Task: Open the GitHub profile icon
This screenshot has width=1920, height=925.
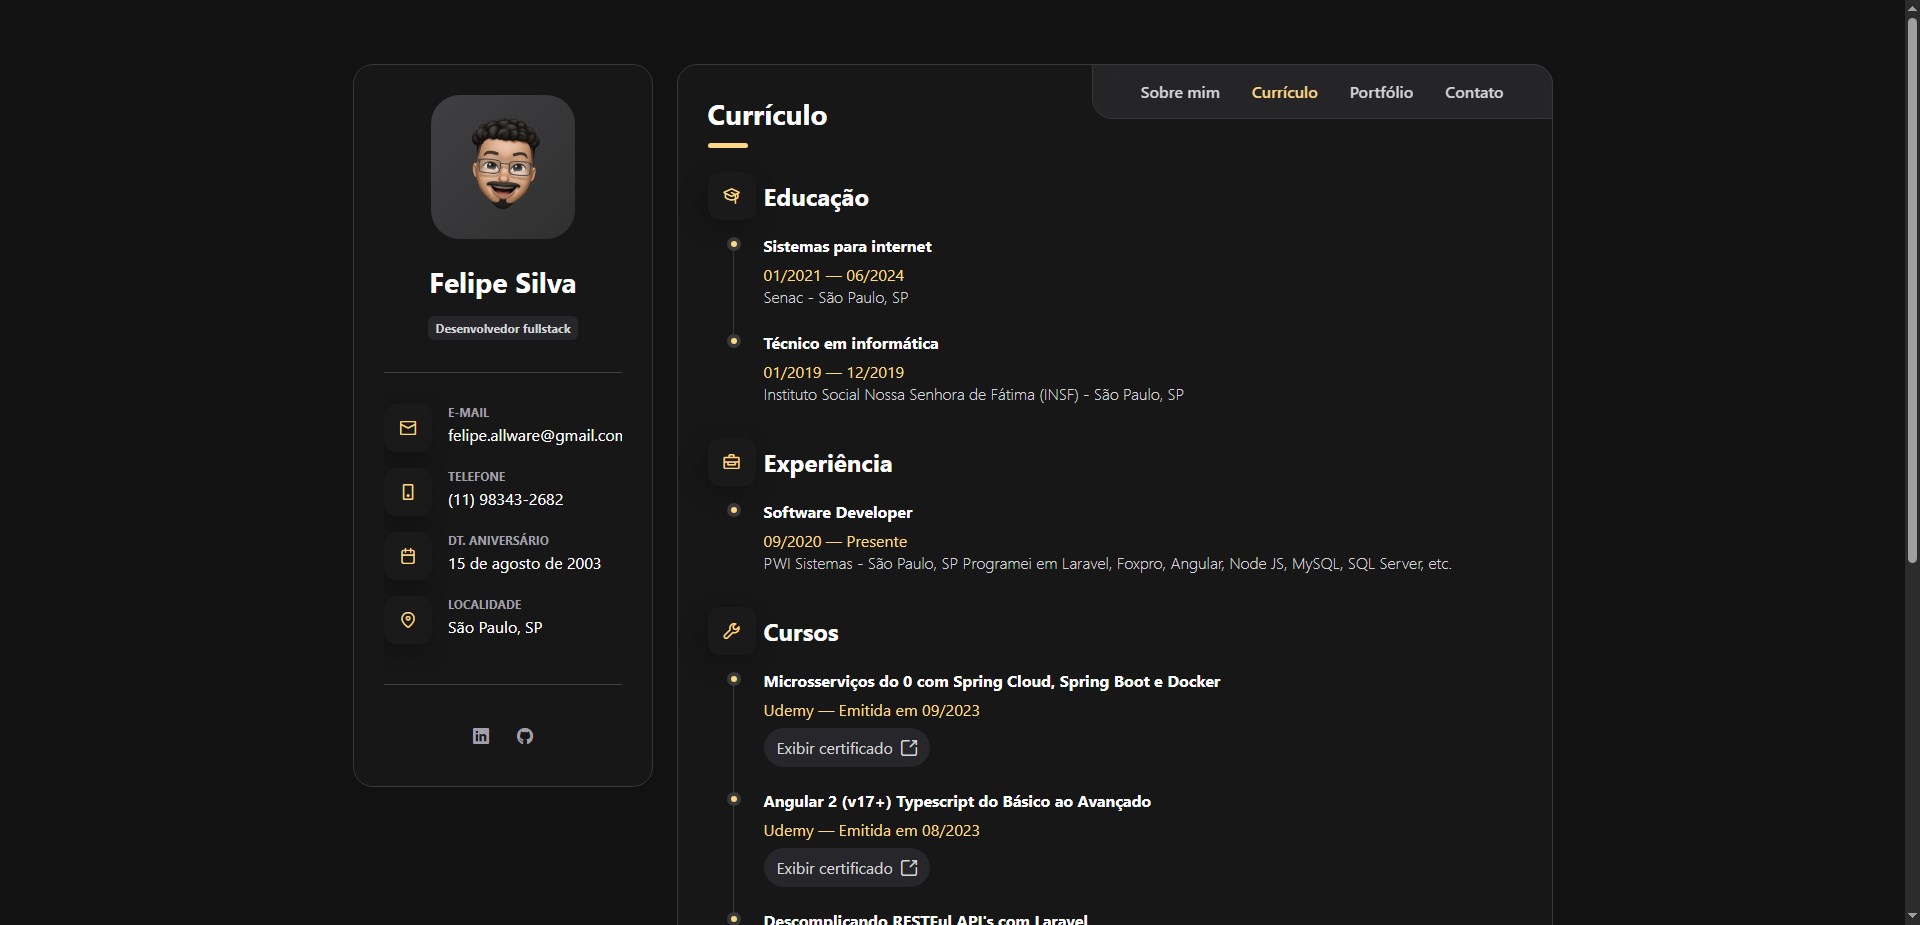Action: [525, 736]
